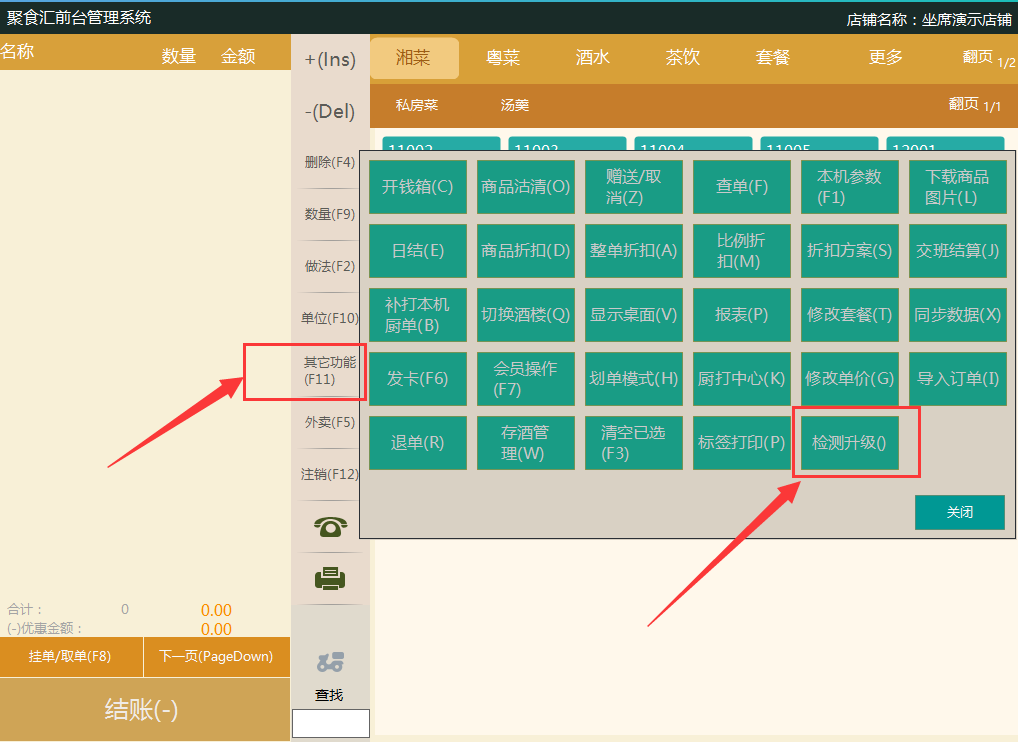Click 挂单/取单(F8) button

70,657
